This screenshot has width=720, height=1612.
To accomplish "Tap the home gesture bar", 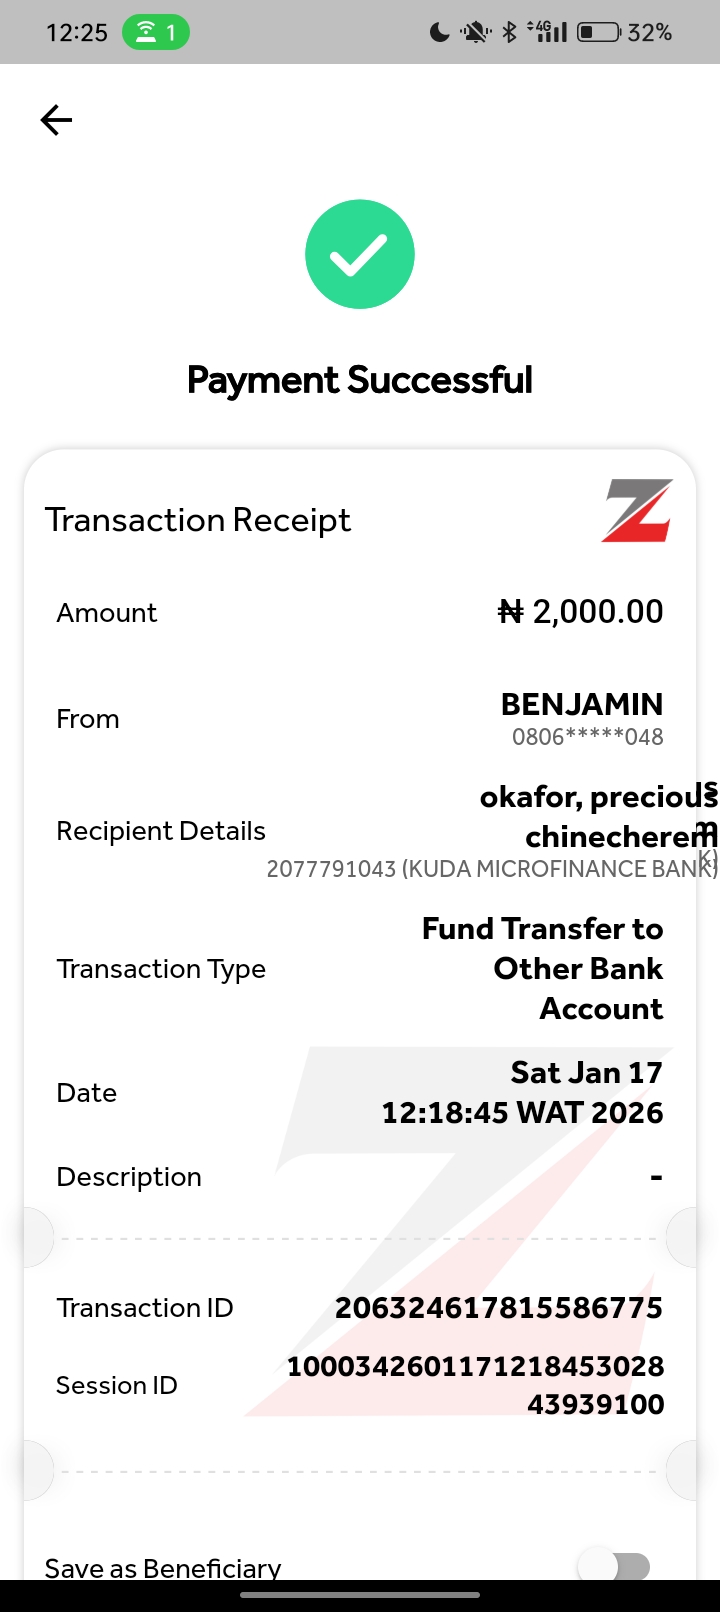I will [x=360, y=1594].
